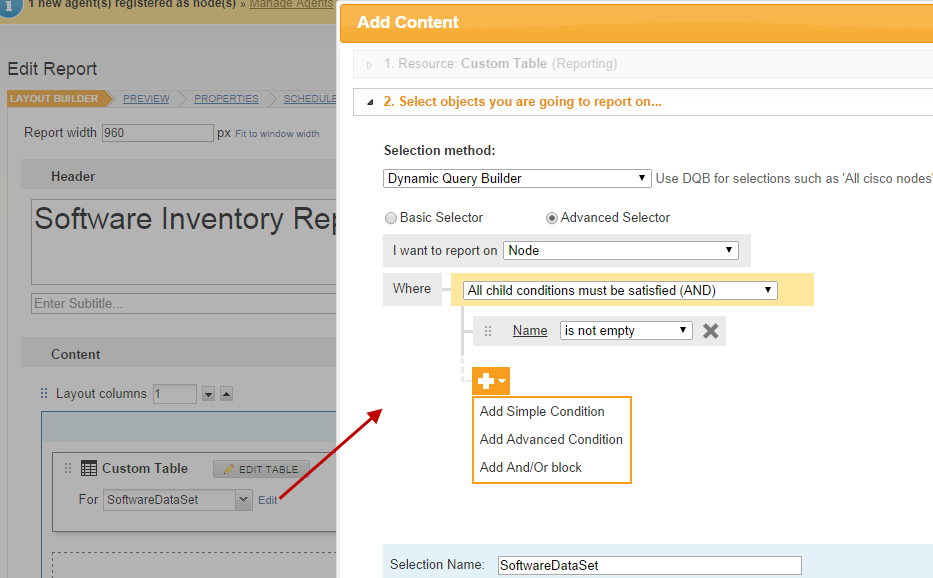Screen dimensions: 933x578
Task: Increase layout columns with up arrow
Action: 226,394
